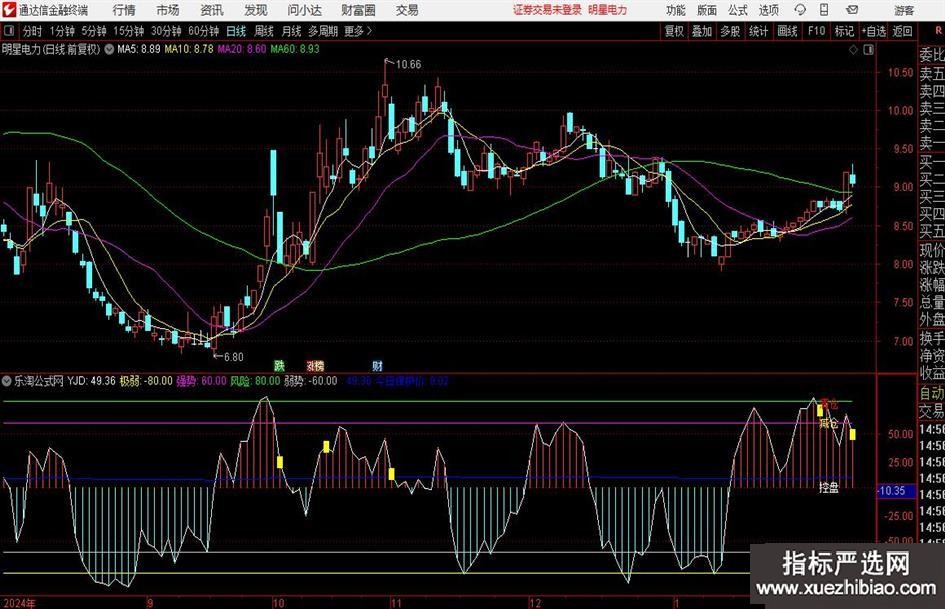Open the mobile phone icon
The image size is (945, 609).
824,10
